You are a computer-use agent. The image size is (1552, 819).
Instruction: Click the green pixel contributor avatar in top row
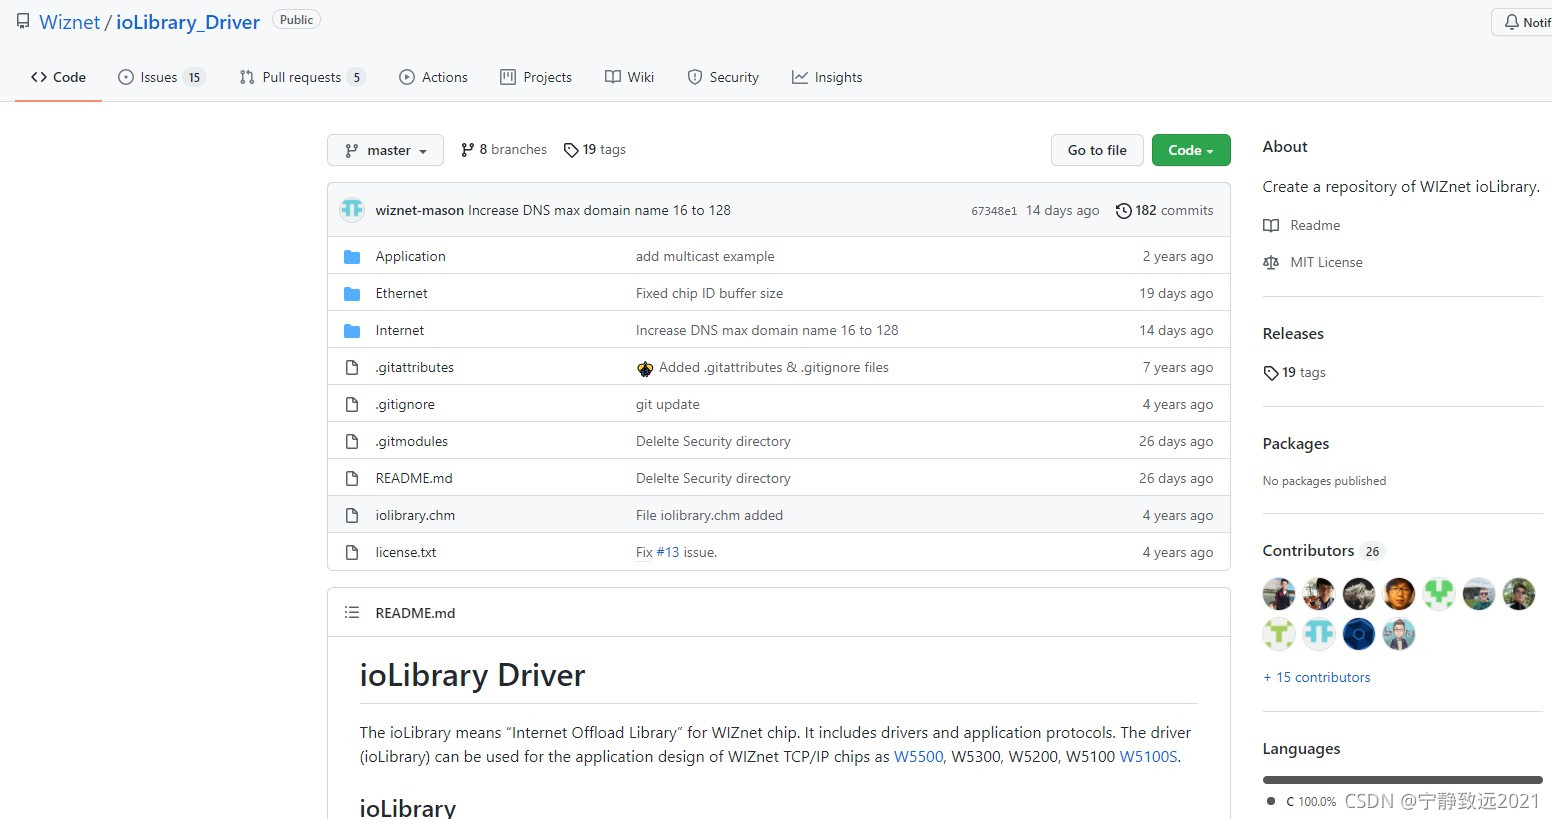pos(1439,594)
